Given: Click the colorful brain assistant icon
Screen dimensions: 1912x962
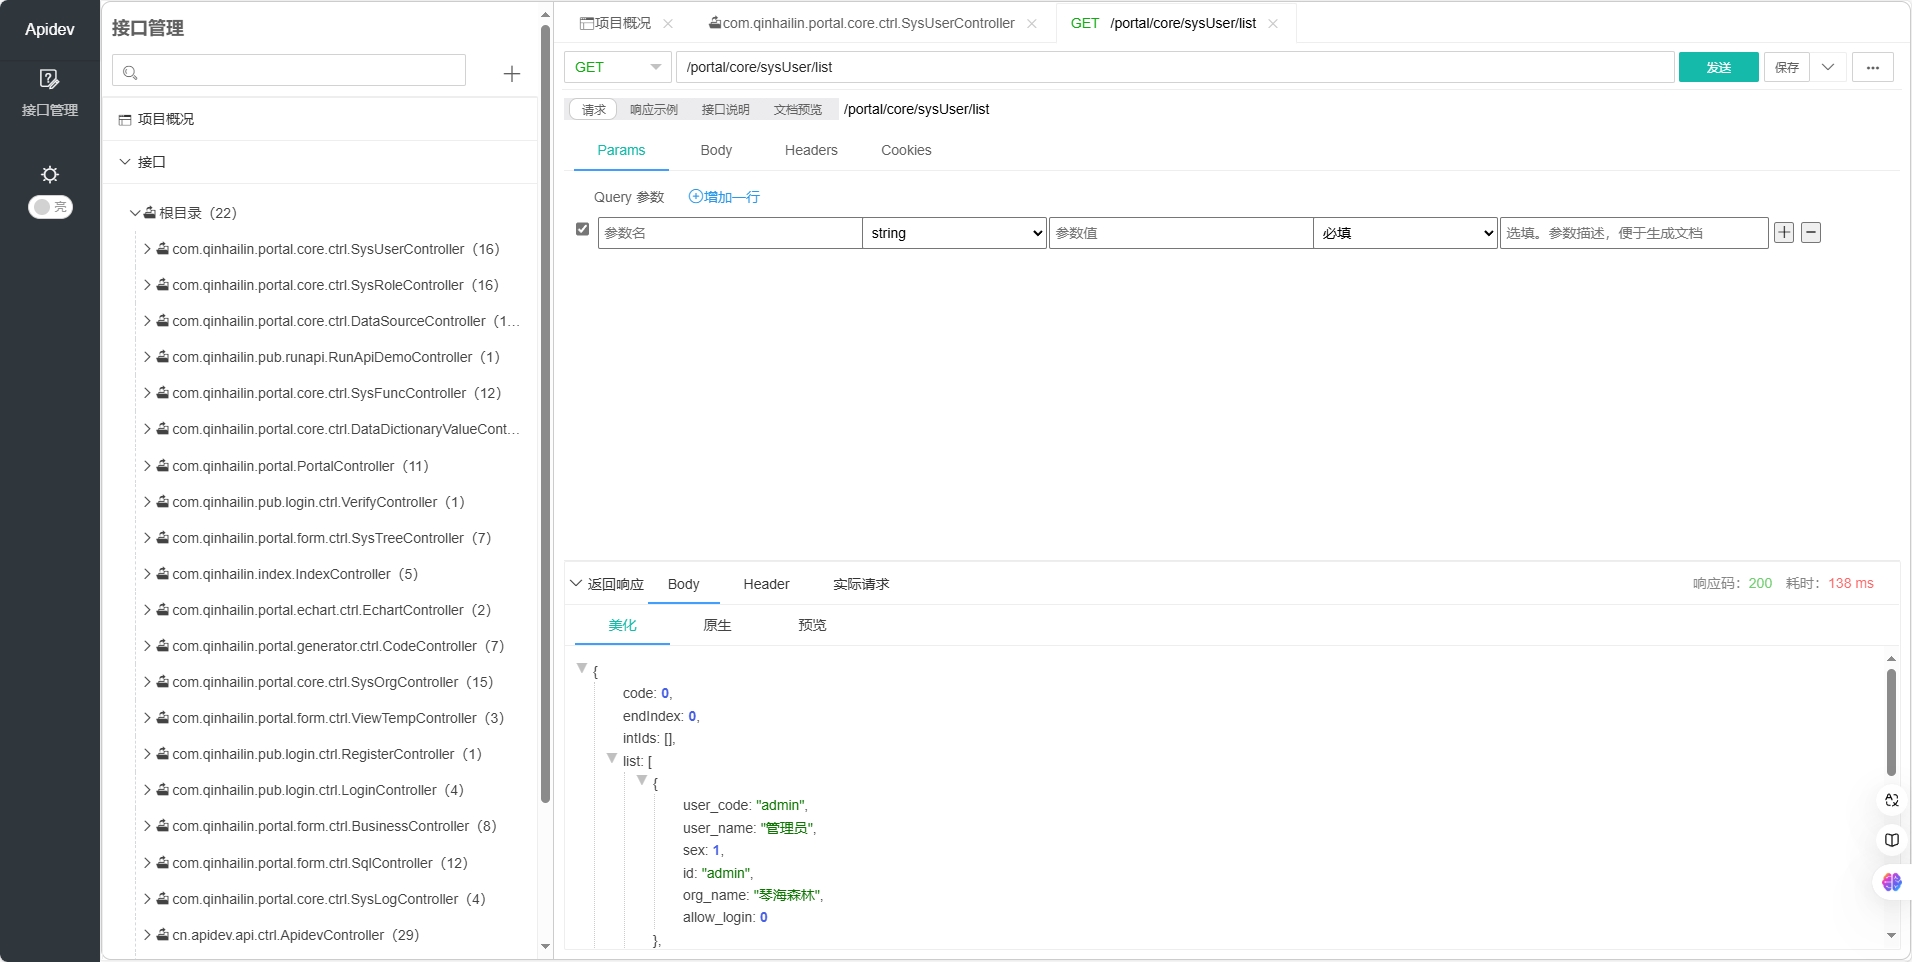Looking at the screenshot, I should [x=1891, y=882].
